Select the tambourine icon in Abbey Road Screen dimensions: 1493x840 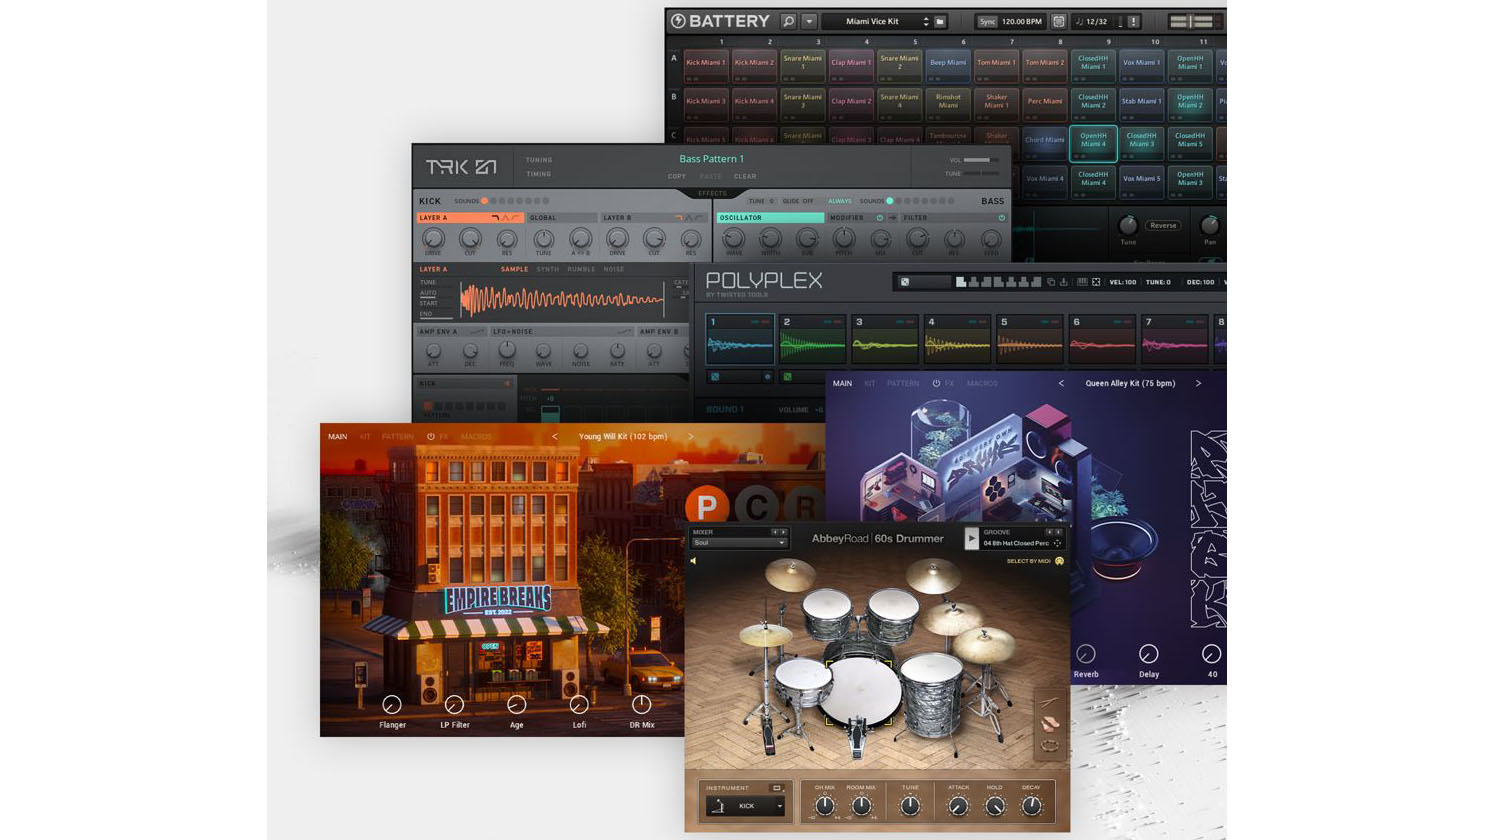click(1049, 745)
